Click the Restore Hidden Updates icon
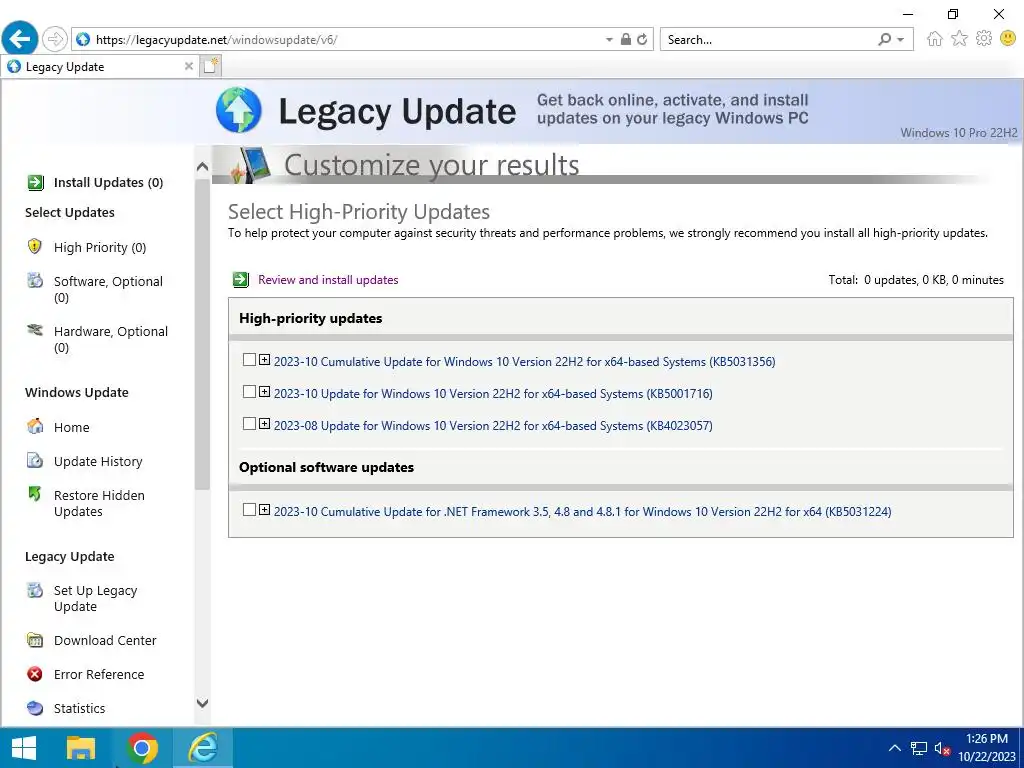Image resolution: width=1024 pixels, height=768 pixels. click(35, 494)
